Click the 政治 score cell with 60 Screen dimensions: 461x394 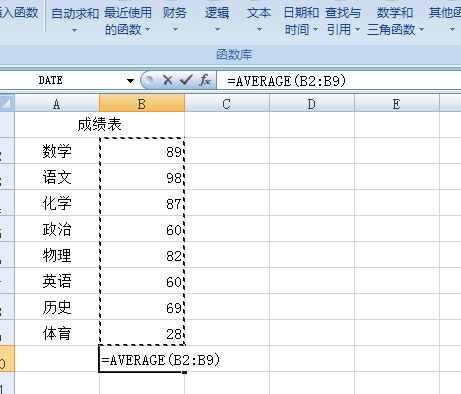(x=142, y=229)
